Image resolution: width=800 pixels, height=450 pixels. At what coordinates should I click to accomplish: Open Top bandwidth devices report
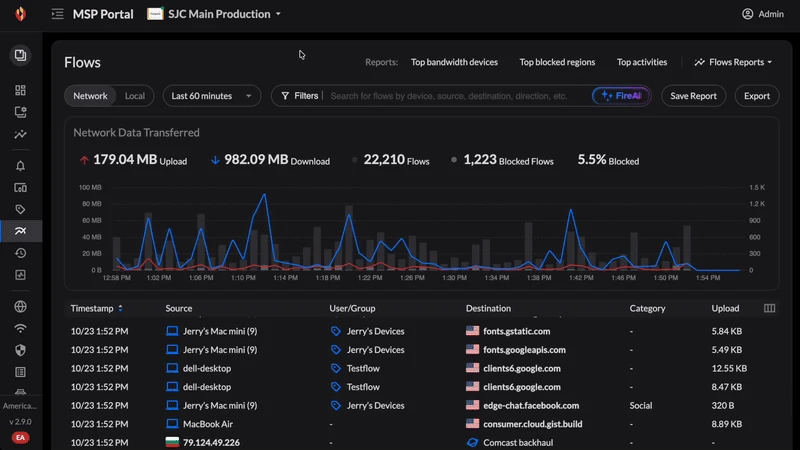tap(454, 62)
